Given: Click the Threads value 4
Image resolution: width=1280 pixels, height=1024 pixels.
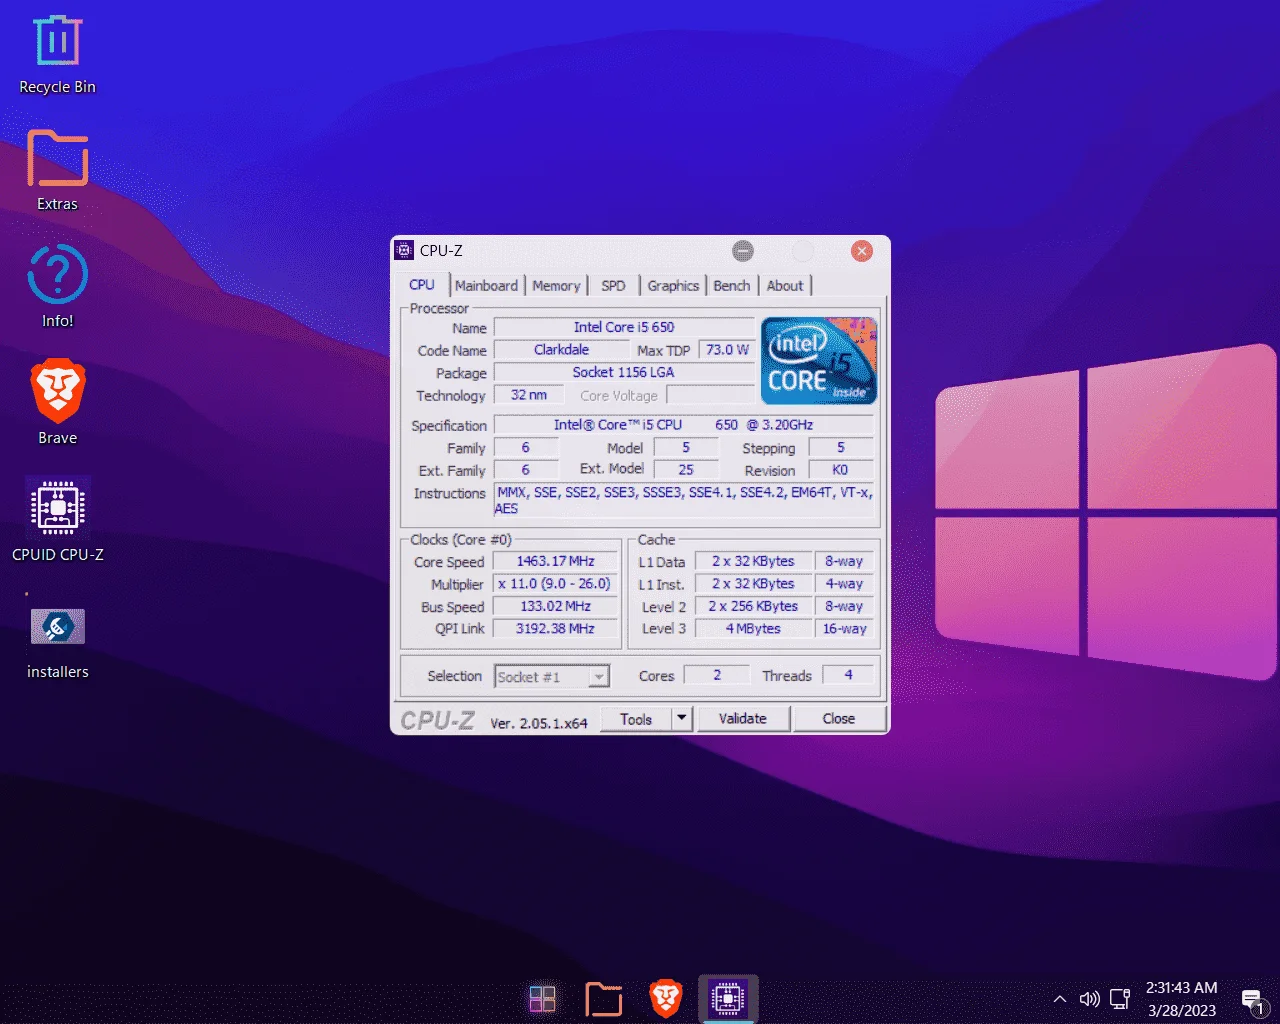Looking at the screenshot, I should 848,675.
